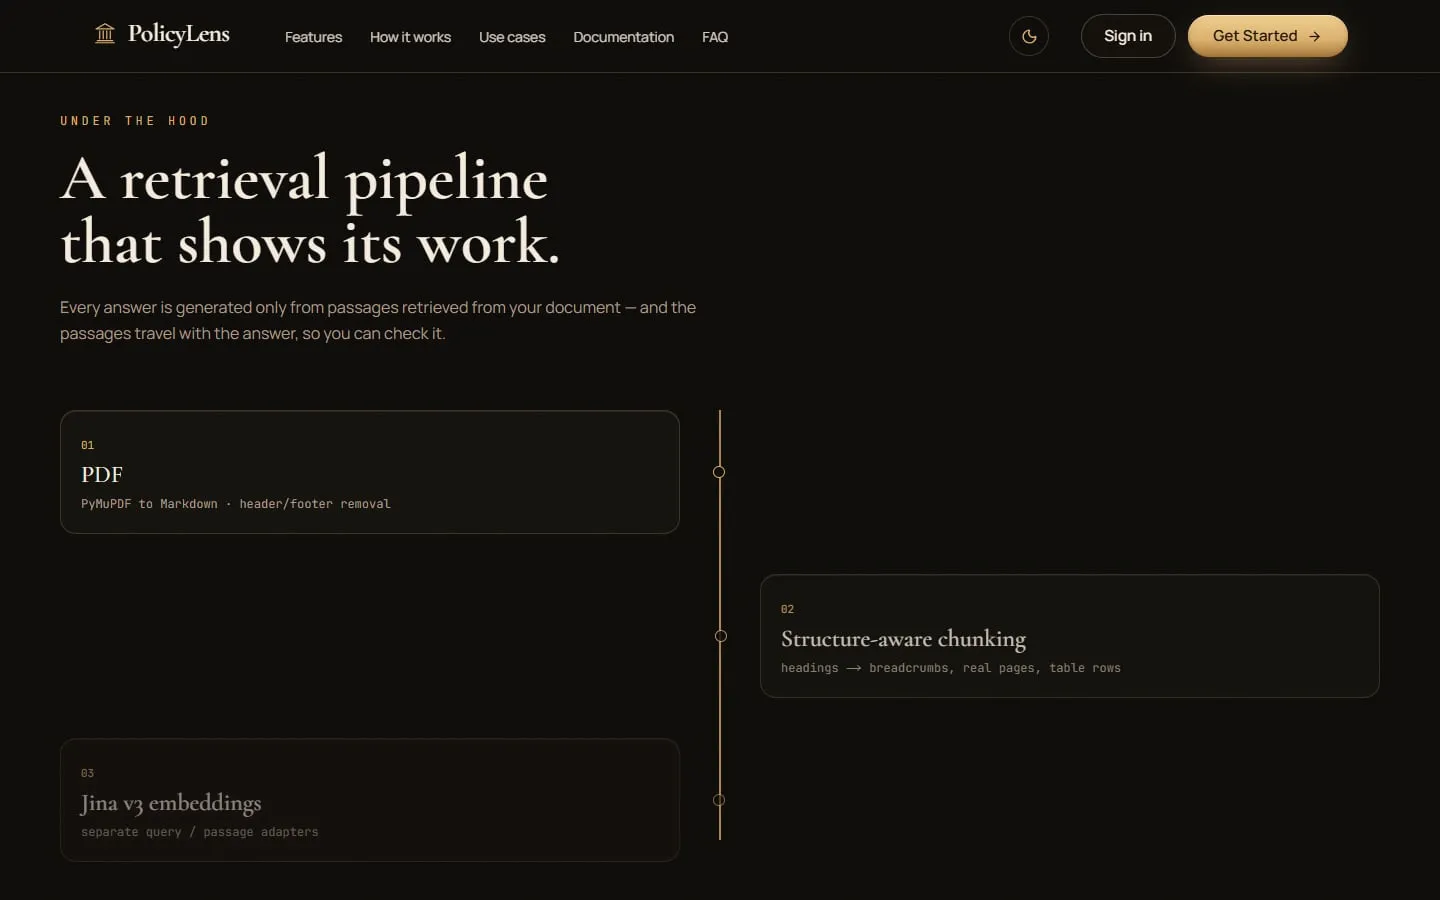Select the Structure-aware chunking card
The height and width of the screenshot is (900, 1440).
point(1070,636)
